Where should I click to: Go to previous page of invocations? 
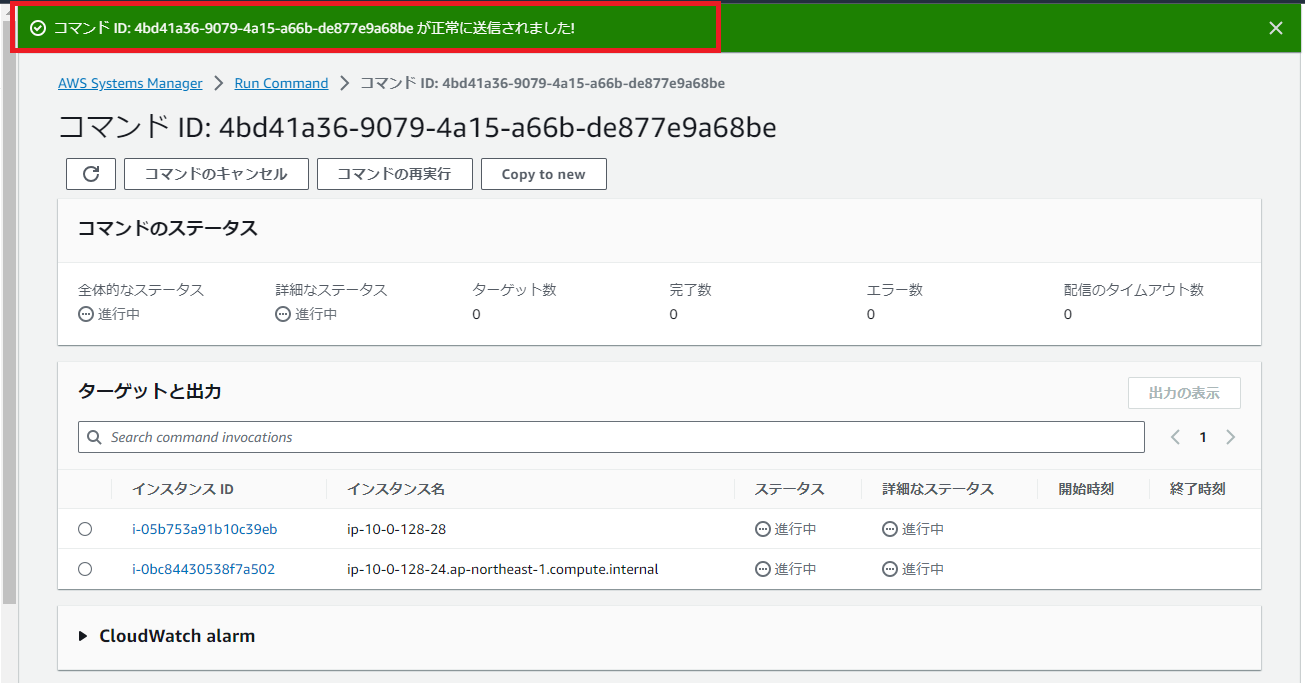coord(1175,437)
